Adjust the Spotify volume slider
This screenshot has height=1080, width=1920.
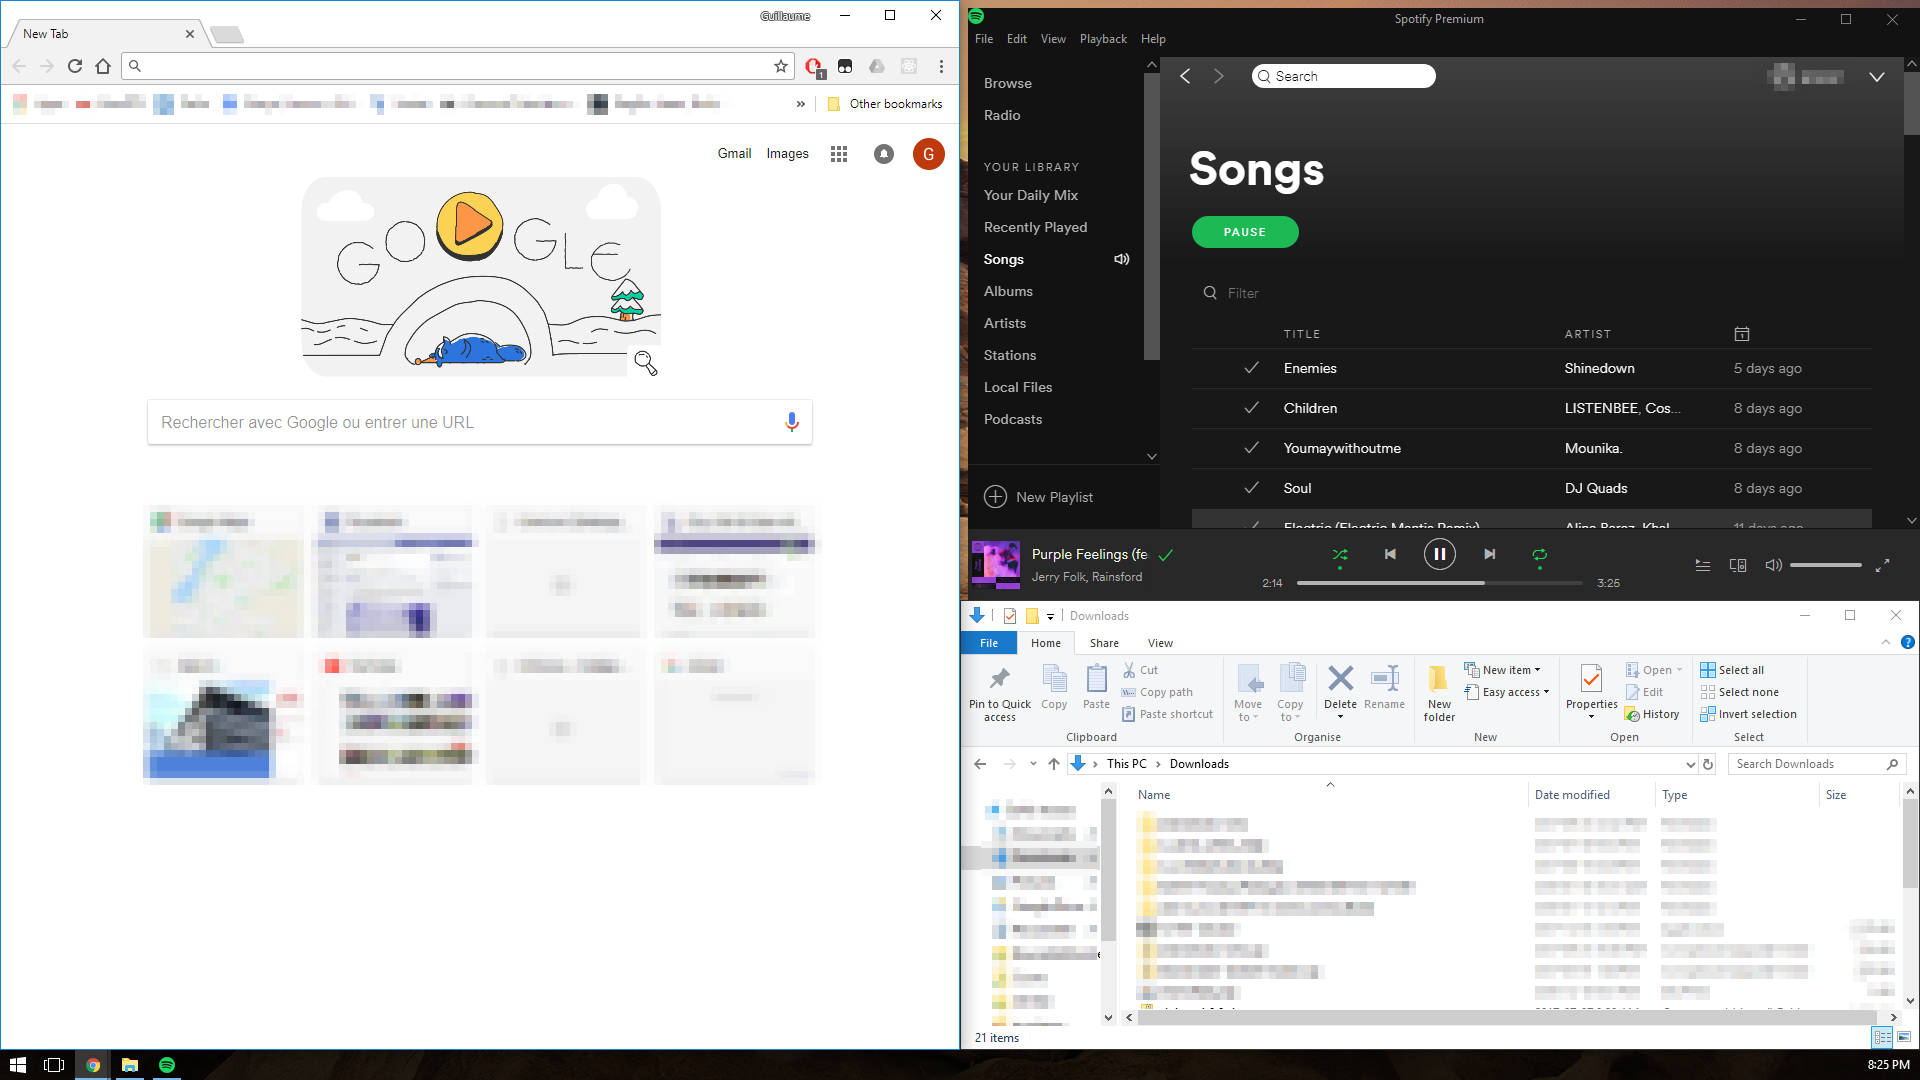coord(1825,565)
